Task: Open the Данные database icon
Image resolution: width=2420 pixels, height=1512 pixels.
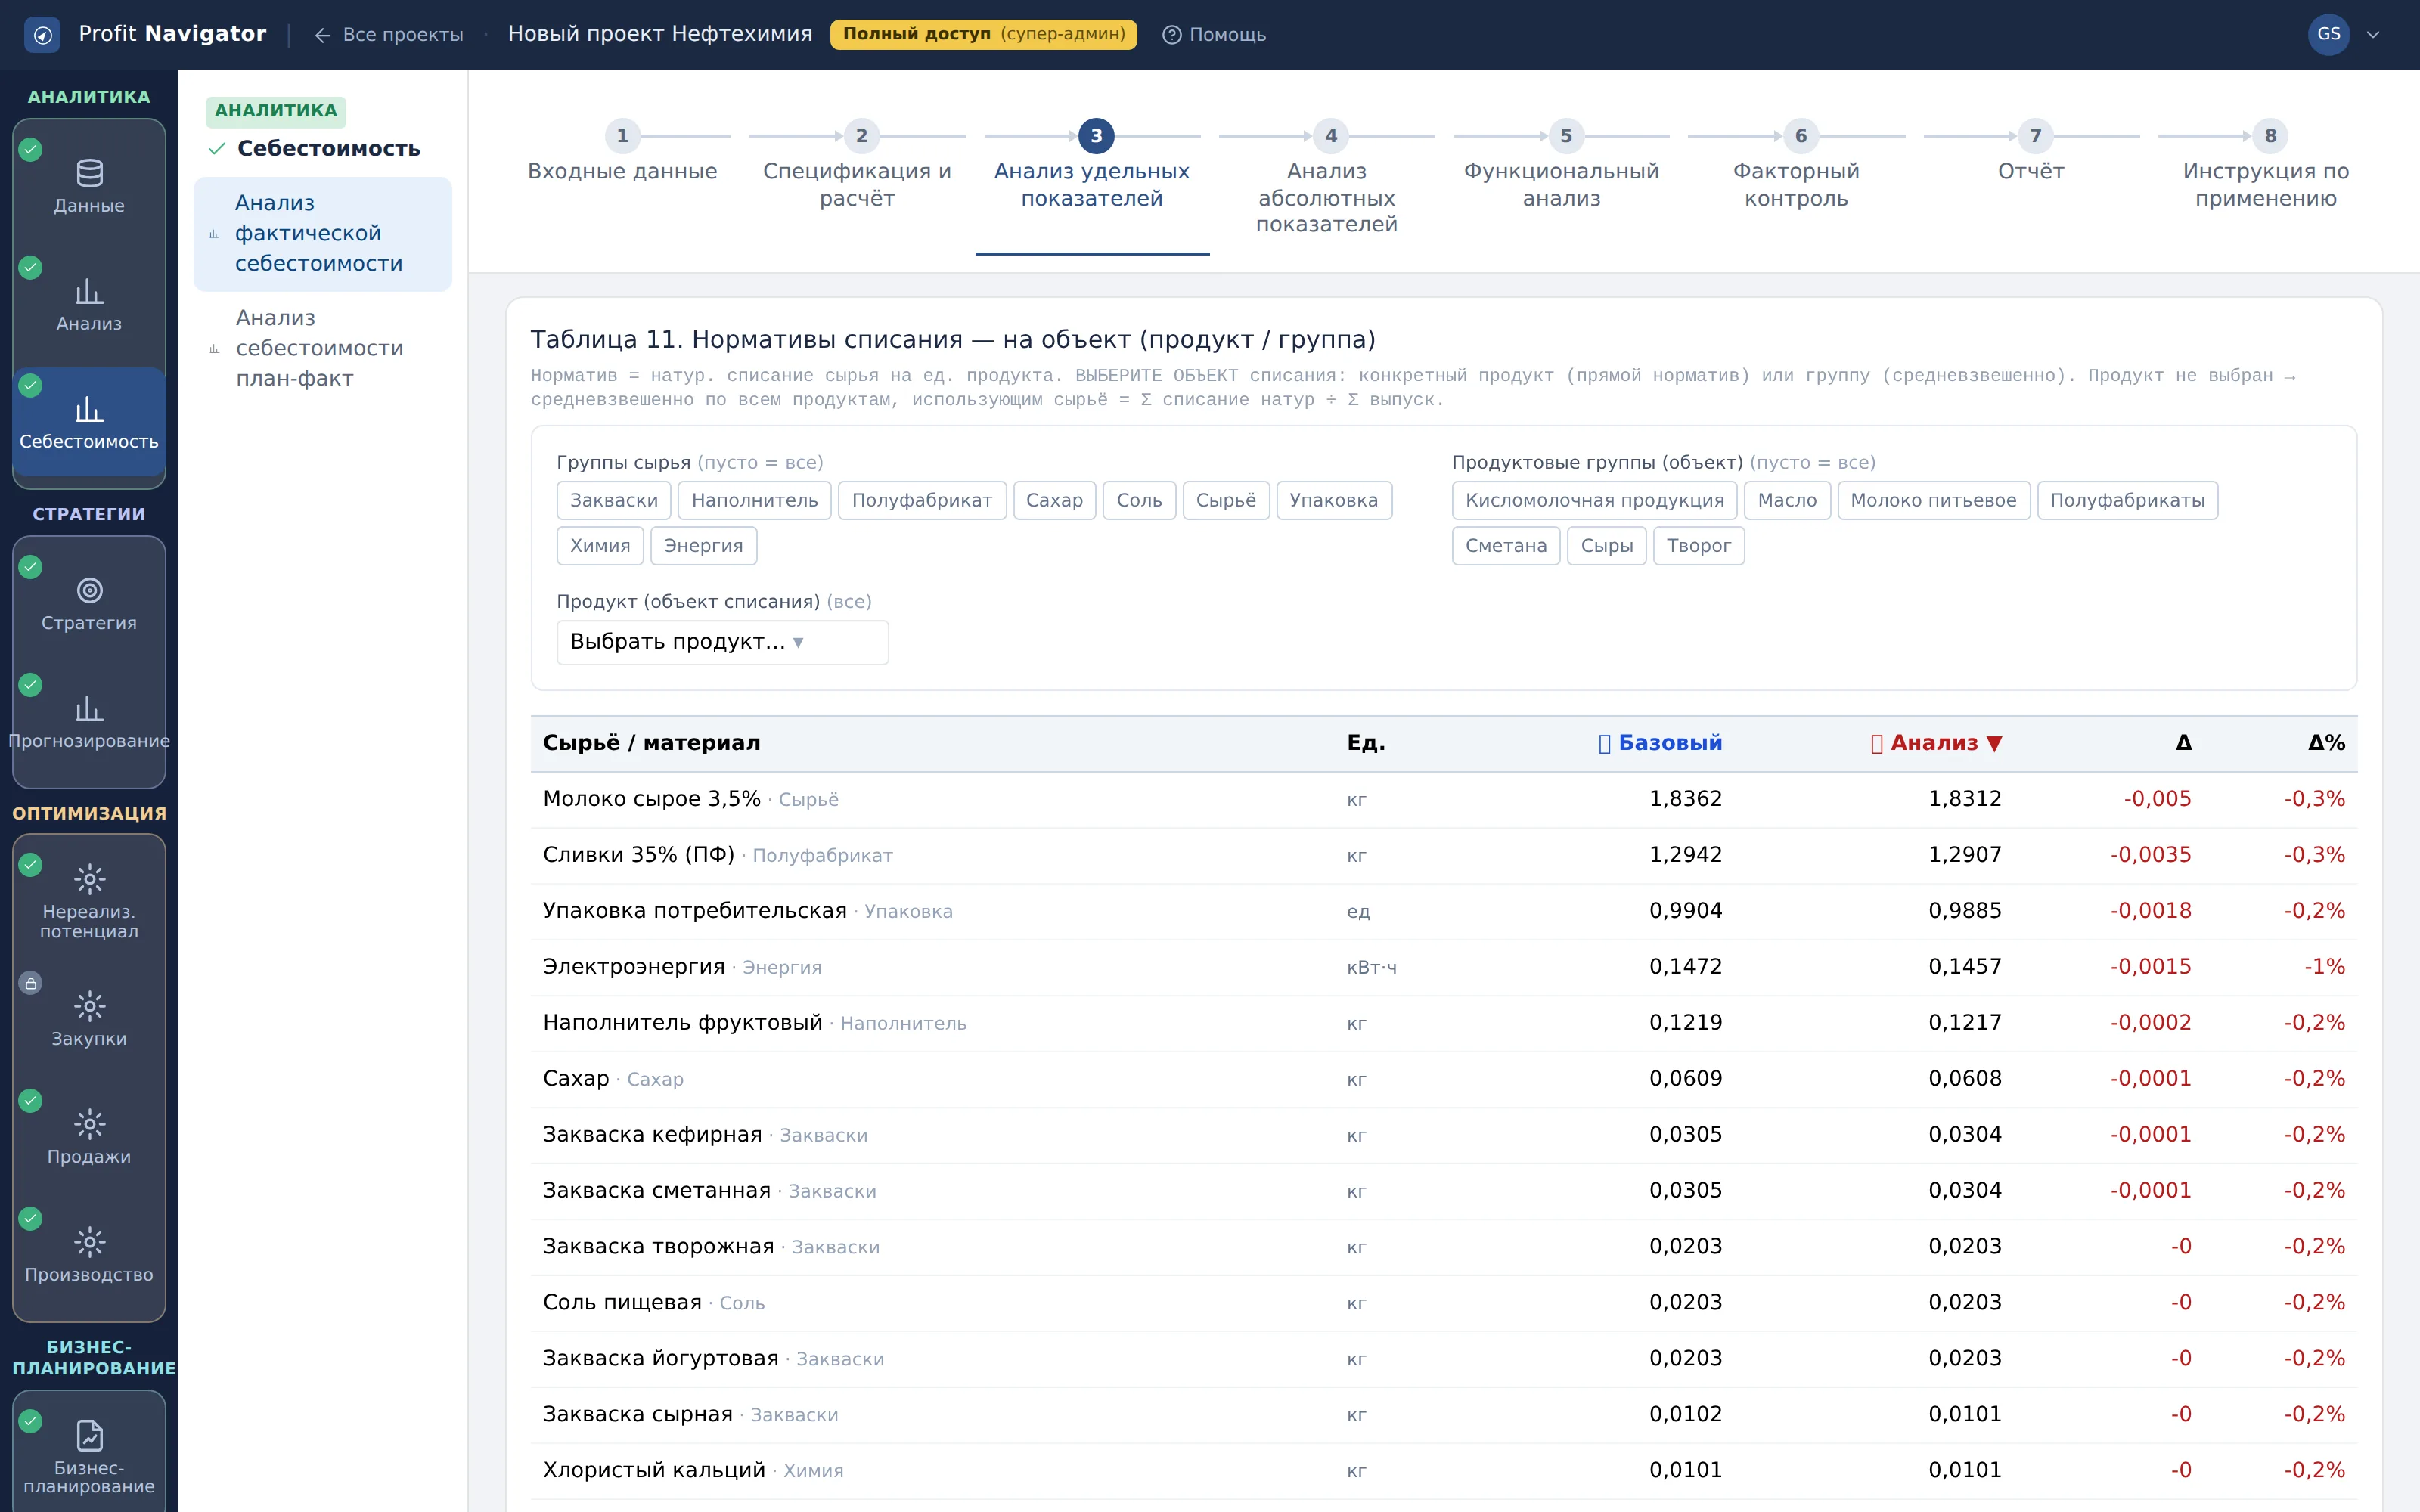Action: pyautogui.click(x=89, y=174)
